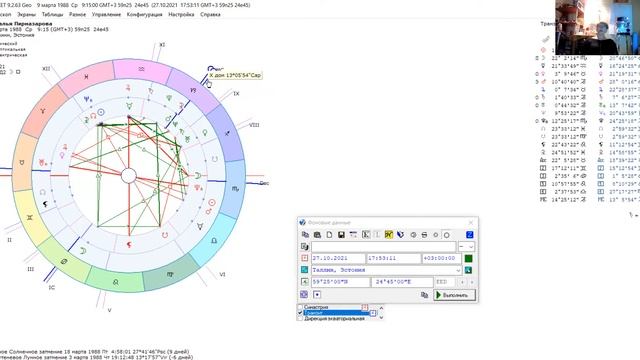Image resolution: width=640 pixels, height=360 pixels.
Task: Click the time field 17:53:11
Action: click(x=393, y=258)
